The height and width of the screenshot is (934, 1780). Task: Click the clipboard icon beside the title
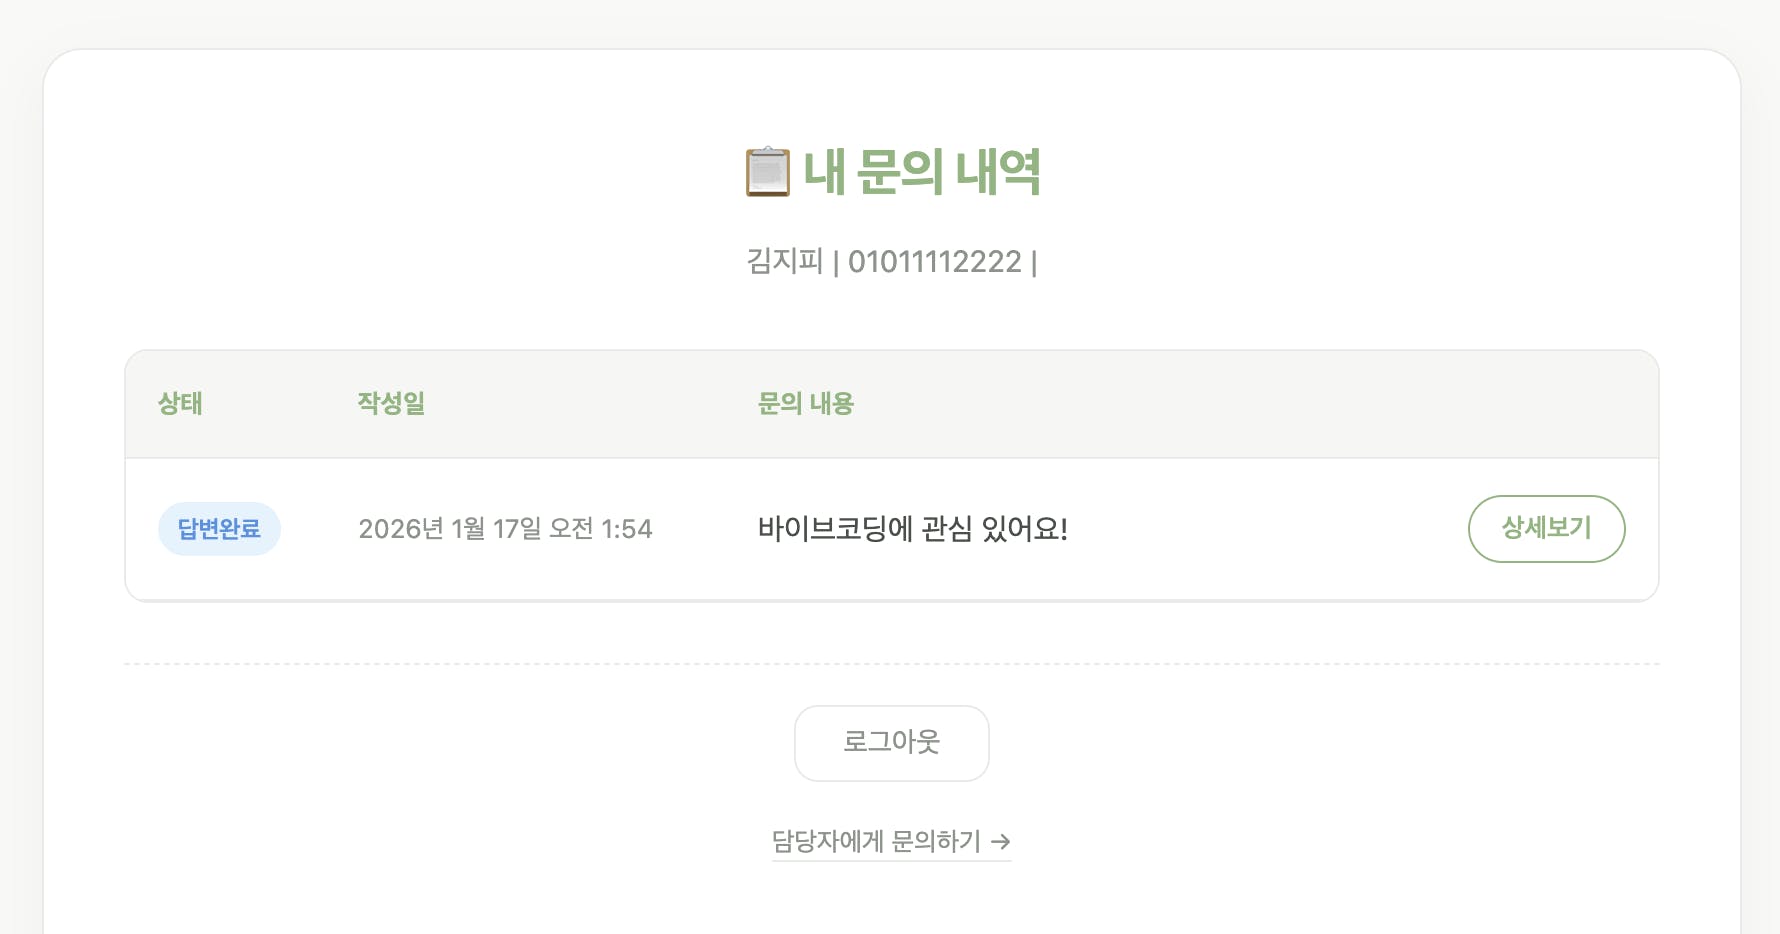767,172
